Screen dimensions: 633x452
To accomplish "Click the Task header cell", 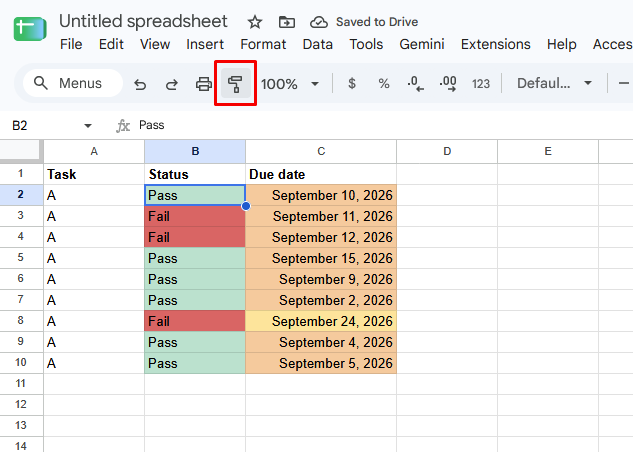I will tap(94, 174).
